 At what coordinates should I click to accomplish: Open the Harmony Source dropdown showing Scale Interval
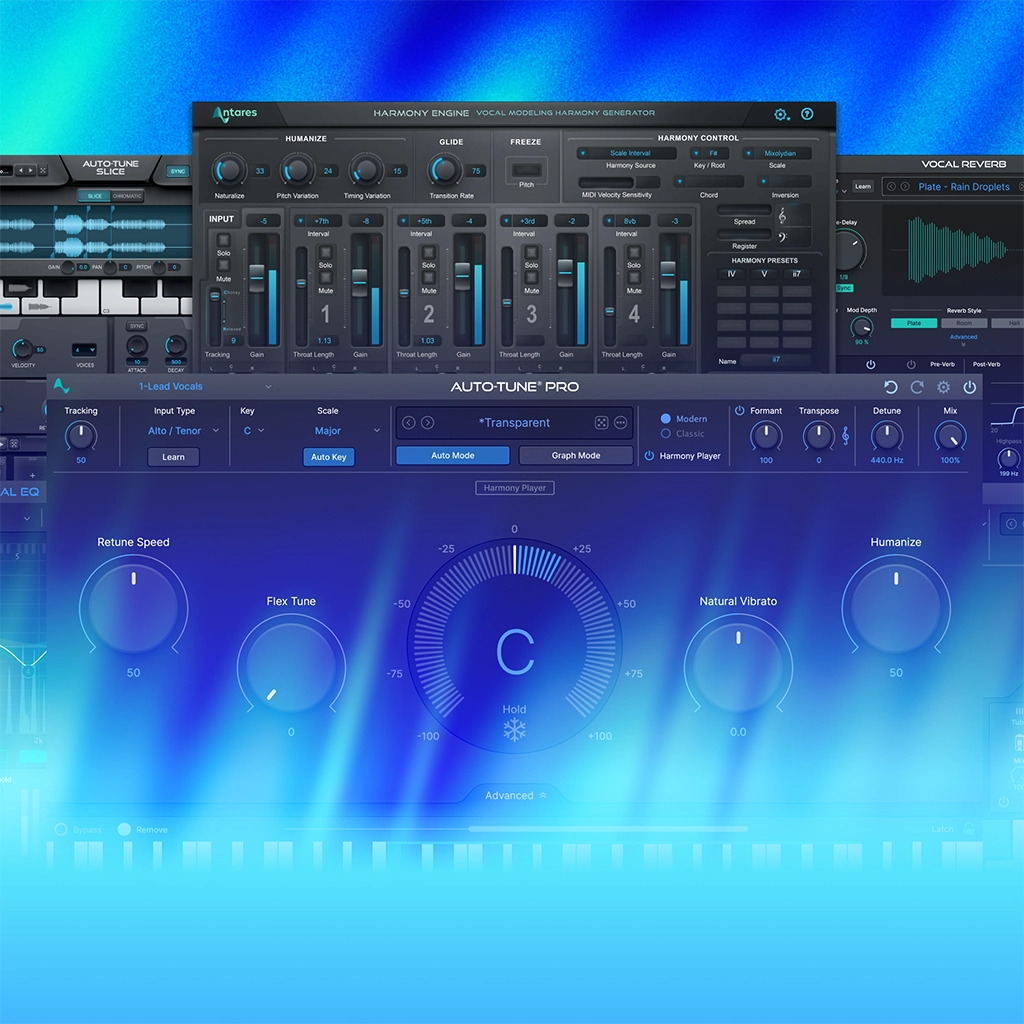pyautogui.click(x=630, y=153)
